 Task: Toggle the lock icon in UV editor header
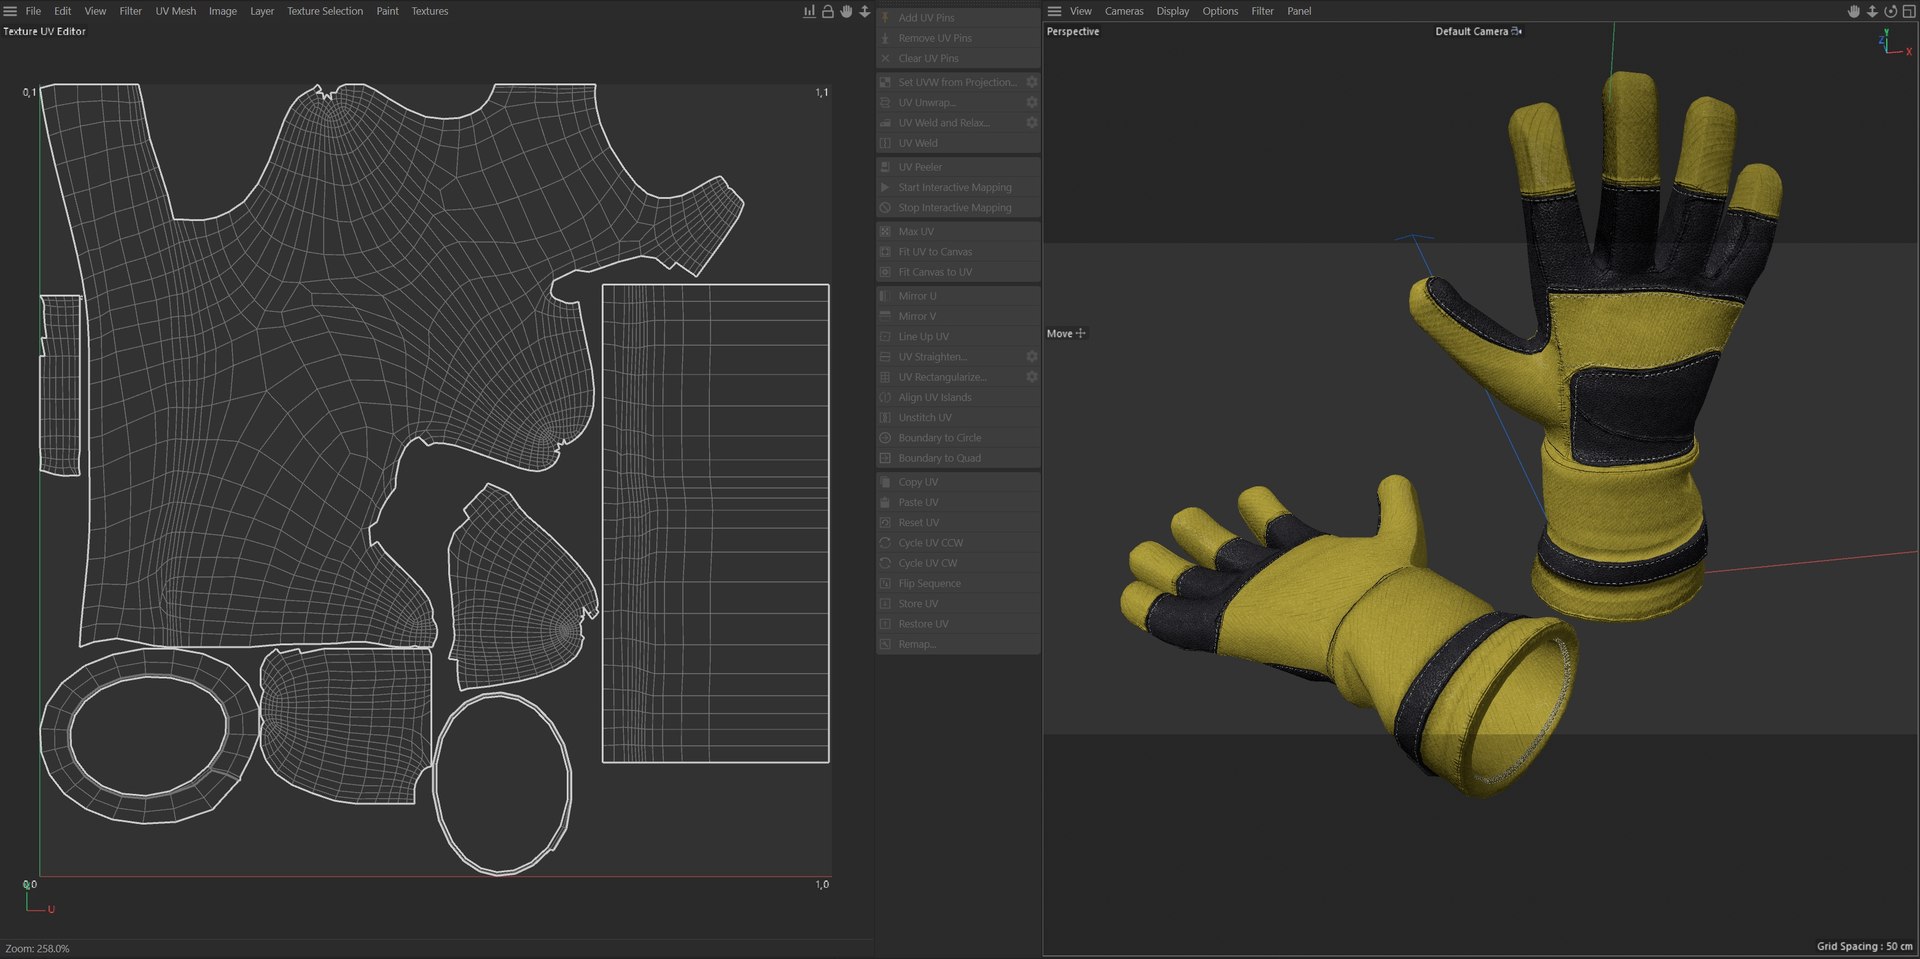click(828, 11)
